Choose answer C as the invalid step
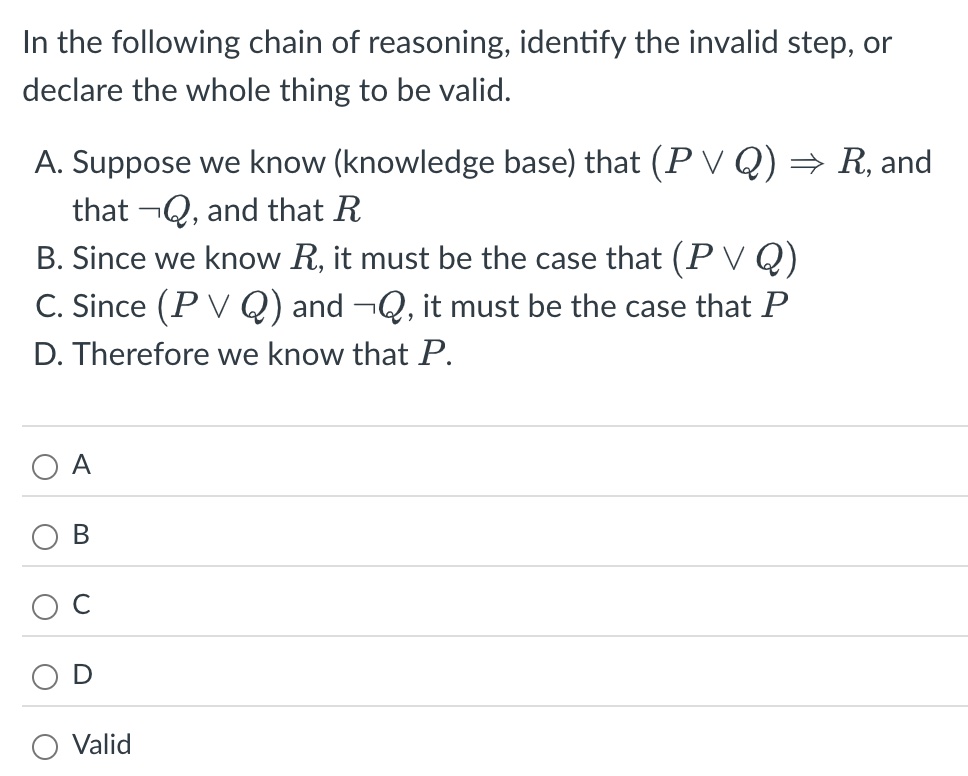 click(x=44, y=605)
